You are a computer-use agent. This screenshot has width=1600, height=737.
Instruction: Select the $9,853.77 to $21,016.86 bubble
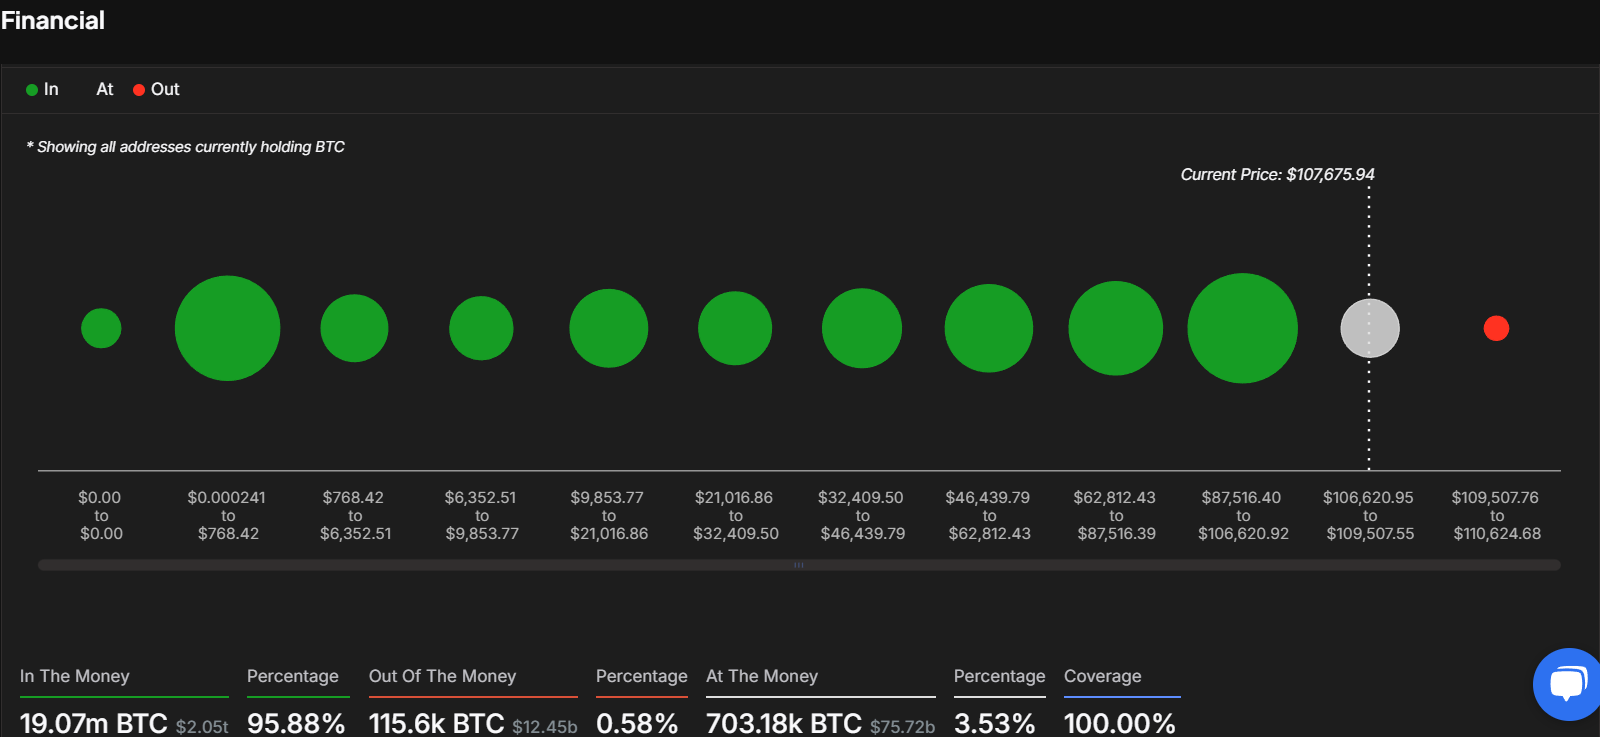[x=608, y=328]
